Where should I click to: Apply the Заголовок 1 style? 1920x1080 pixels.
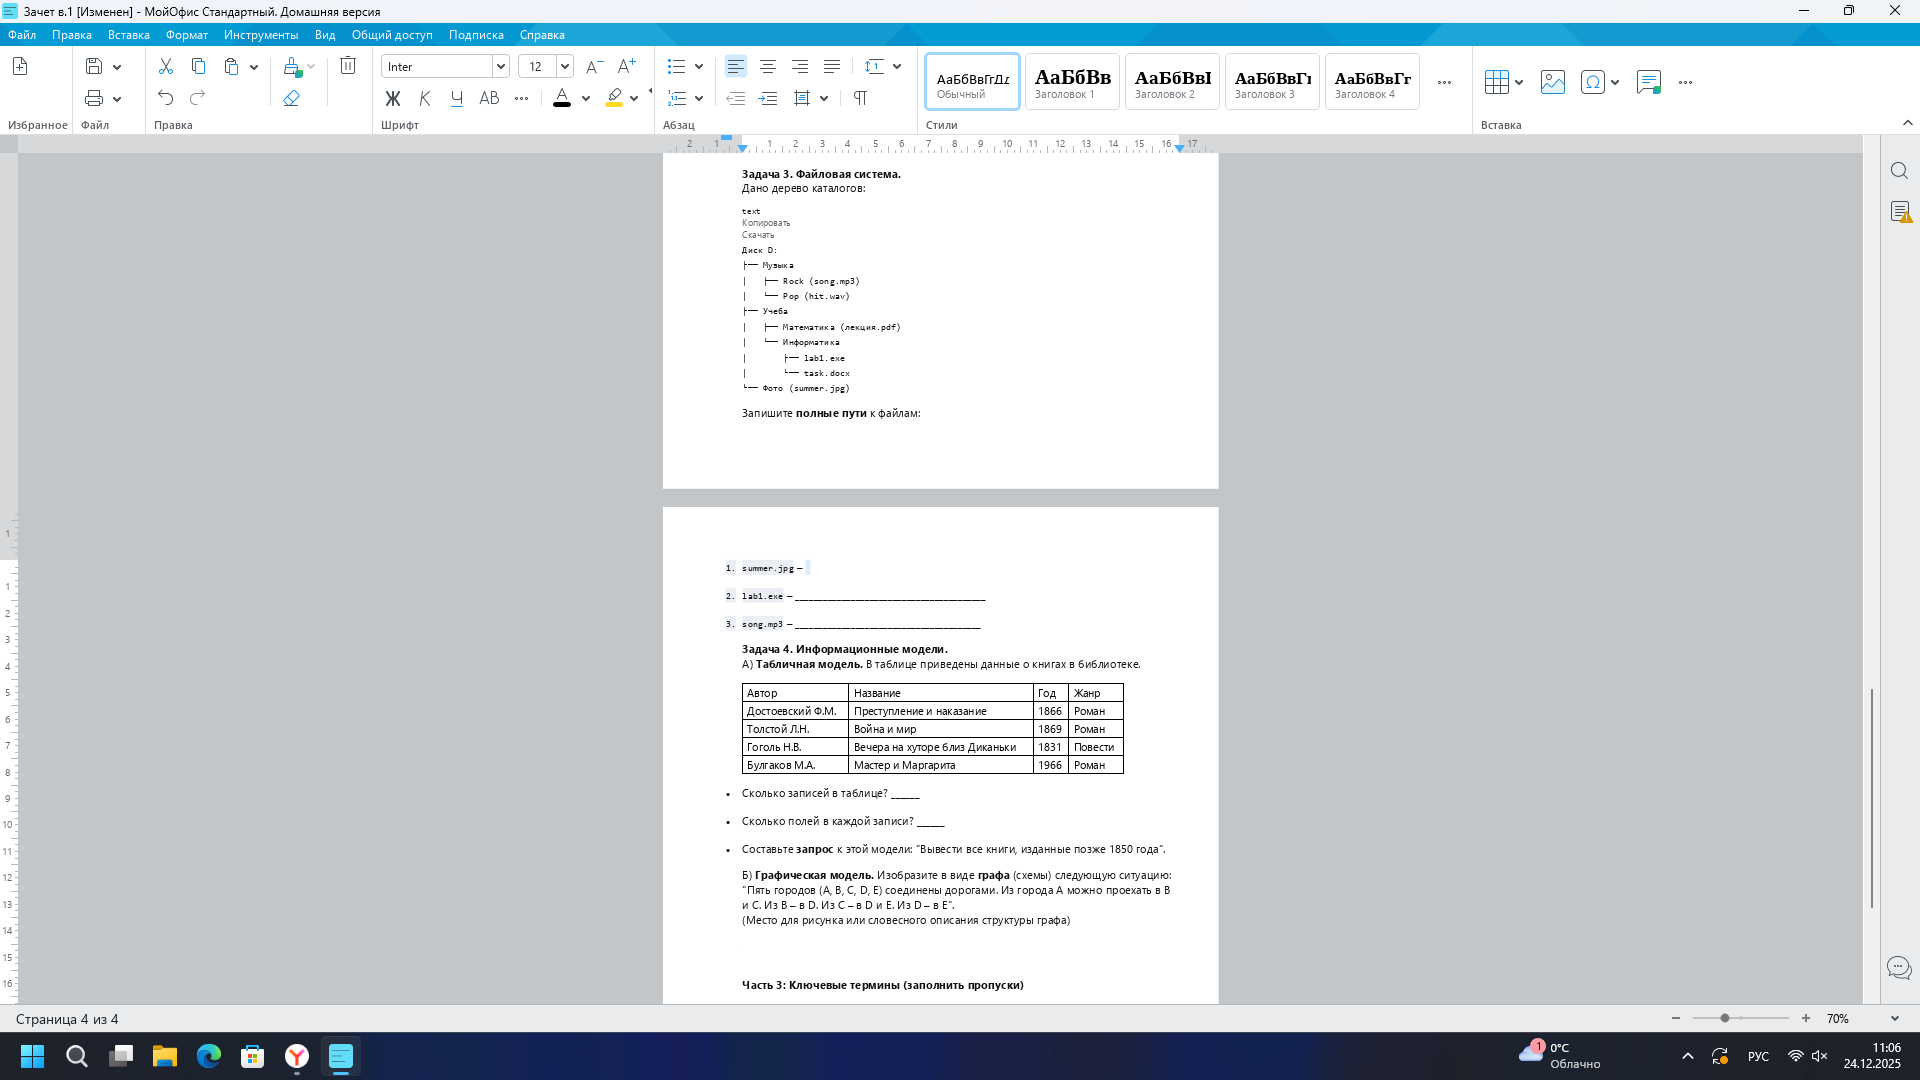click(x=1072, y=82)
